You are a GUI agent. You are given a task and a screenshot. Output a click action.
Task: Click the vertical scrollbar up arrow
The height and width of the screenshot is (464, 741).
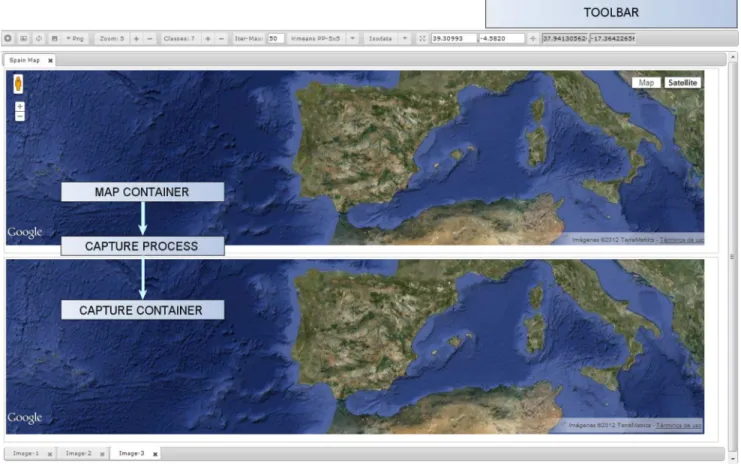pos(733,57)
